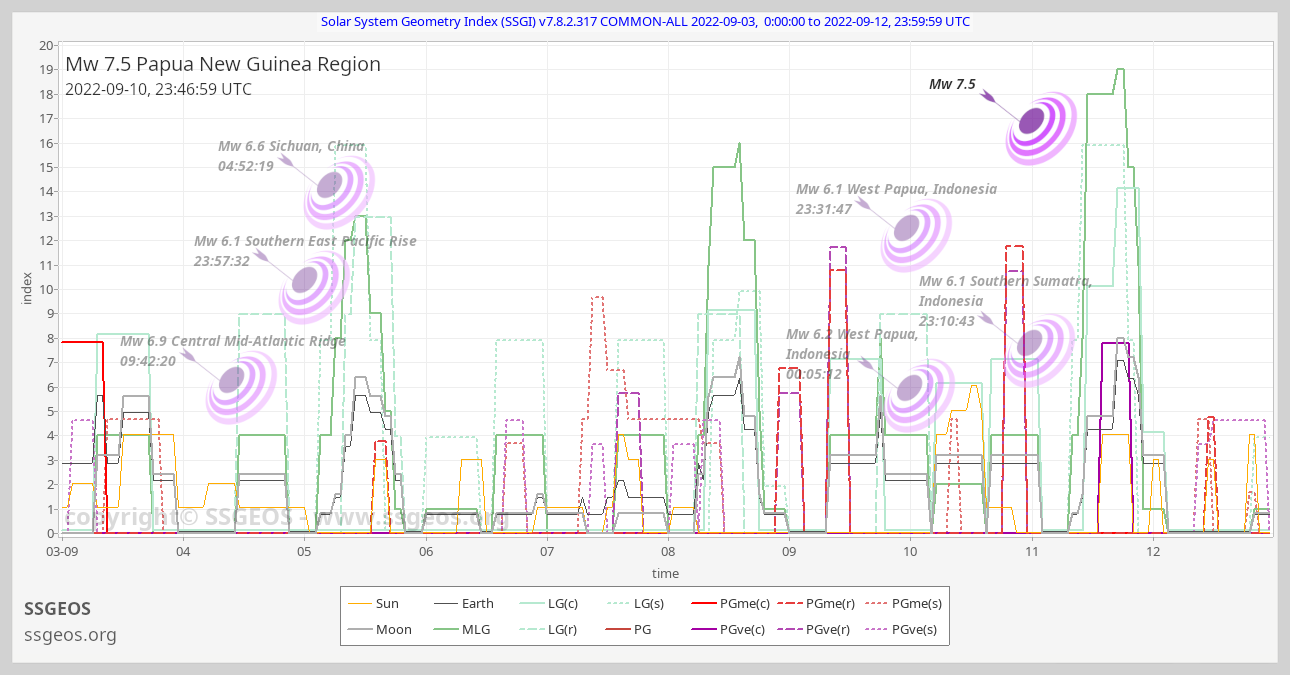Screen dimensions: 1290x675
Task: Click the SSGI chart title text
Action: tap(645, 21)
